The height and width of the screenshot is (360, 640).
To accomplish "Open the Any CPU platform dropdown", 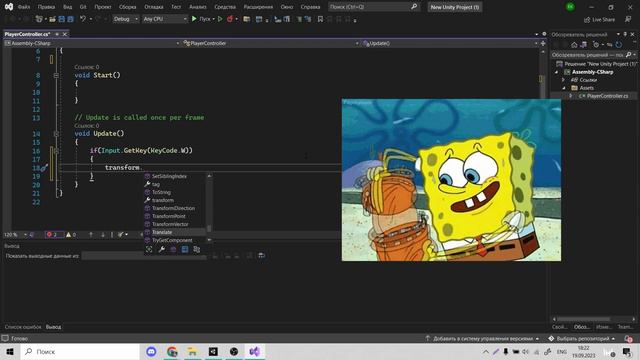I will click(165, 19).
